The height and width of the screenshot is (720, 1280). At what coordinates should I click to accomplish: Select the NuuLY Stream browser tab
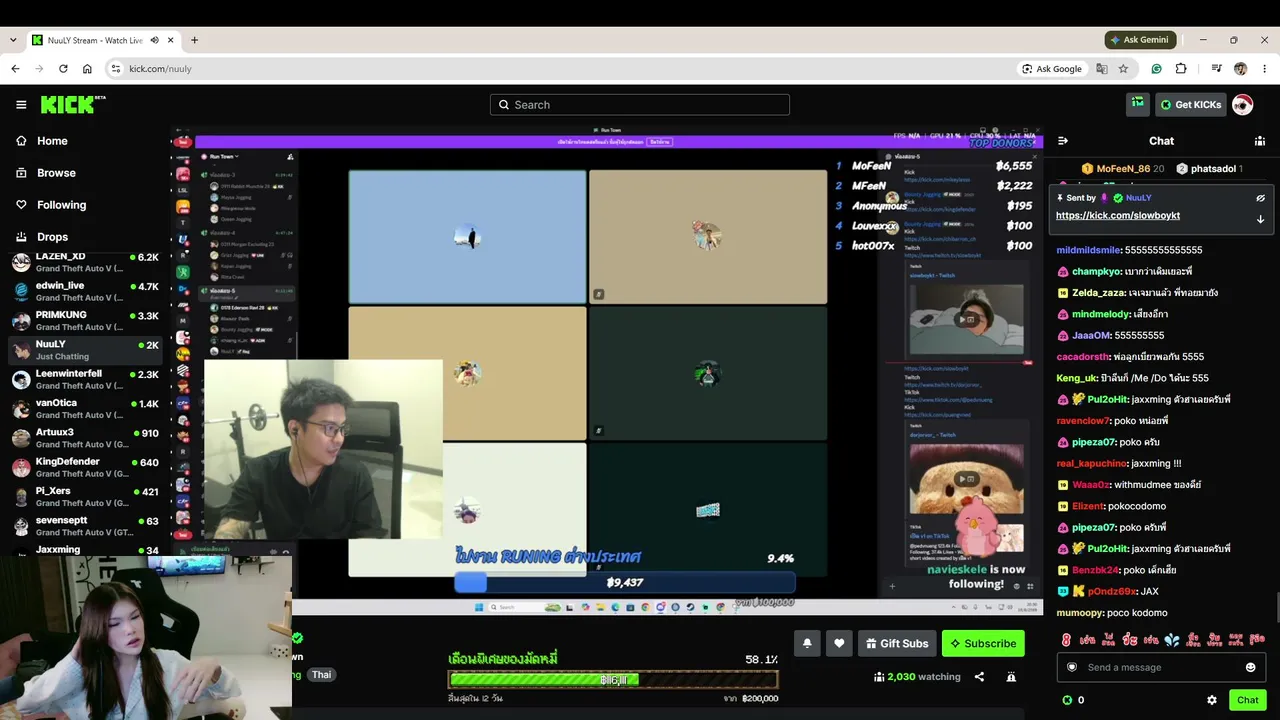(103, 40)
